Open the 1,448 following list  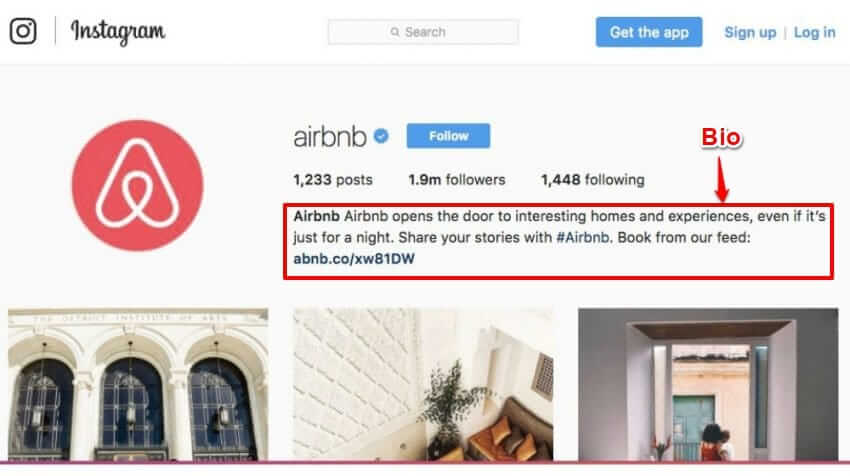click(x=593, y=179)
